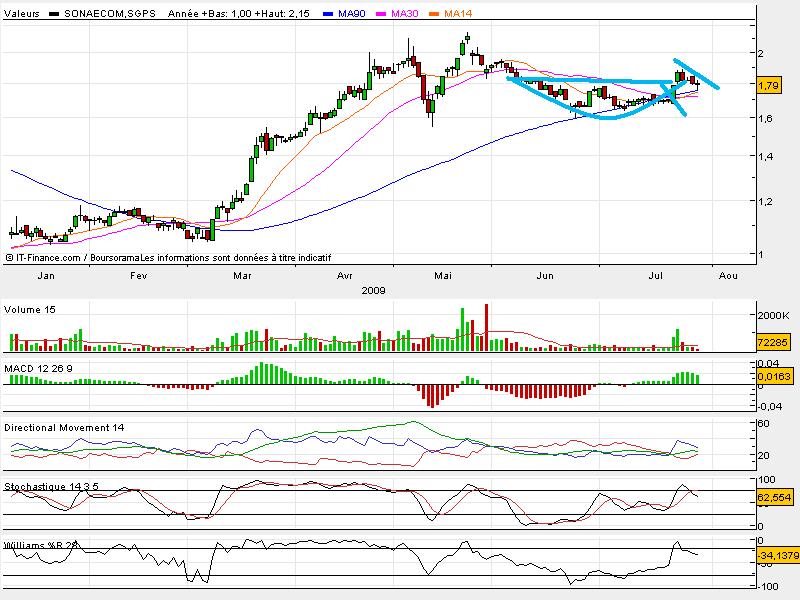
Task: Click the Jul month marker on time axis
Action: coord(657,274)
